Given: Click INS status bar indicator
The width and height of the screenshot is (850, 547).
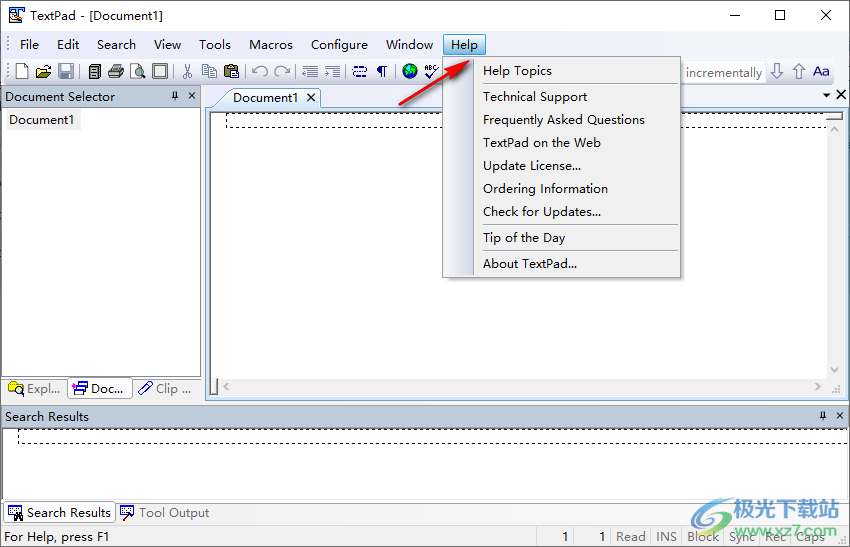Looking at the screenshot, I should click(666, 537).
